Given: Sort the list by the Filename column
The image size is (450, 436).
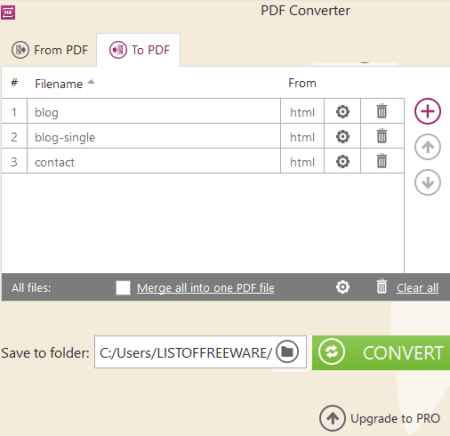Looking at the screenshot, I should (x=65, y=84).
